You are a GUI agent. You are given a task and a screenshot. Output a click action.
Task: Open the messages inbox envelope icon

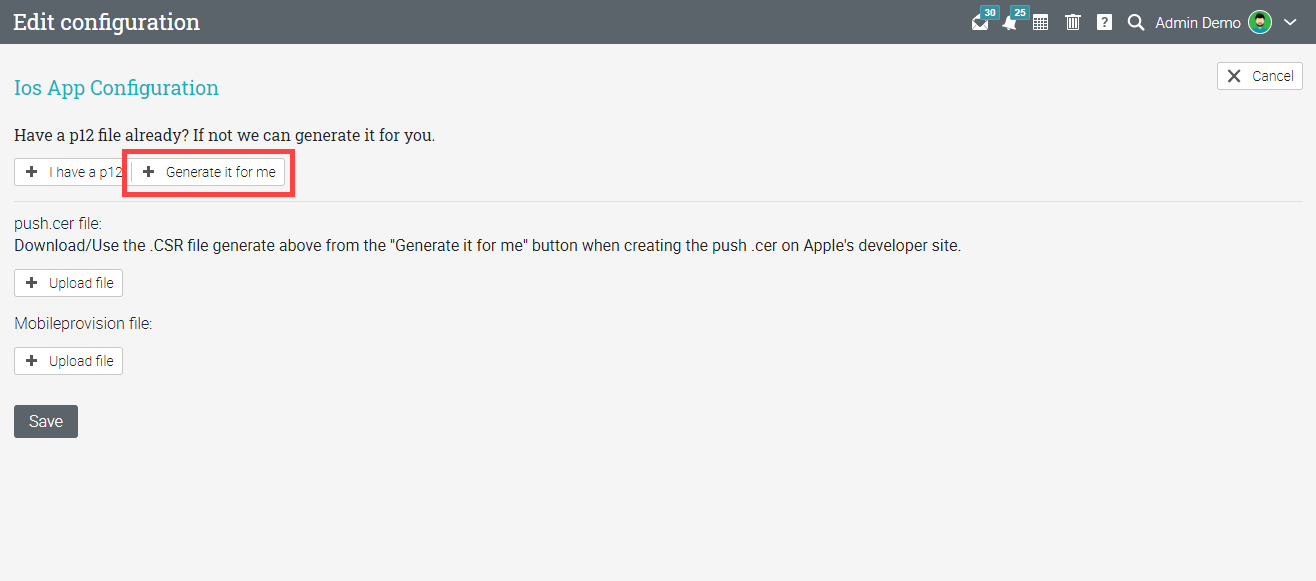980,23
